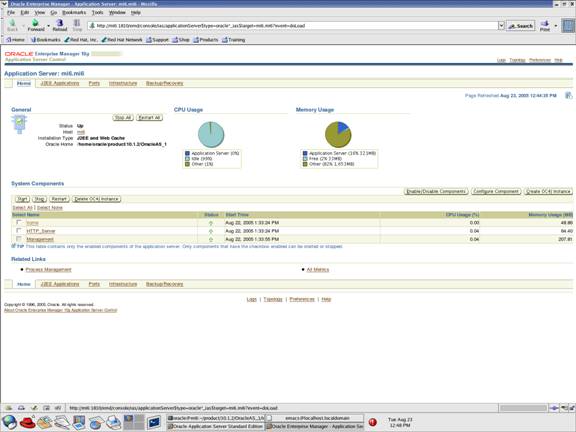Switch to the top Infrastructure tab
The width and height of the screenshot is (576, 432).
123,83
